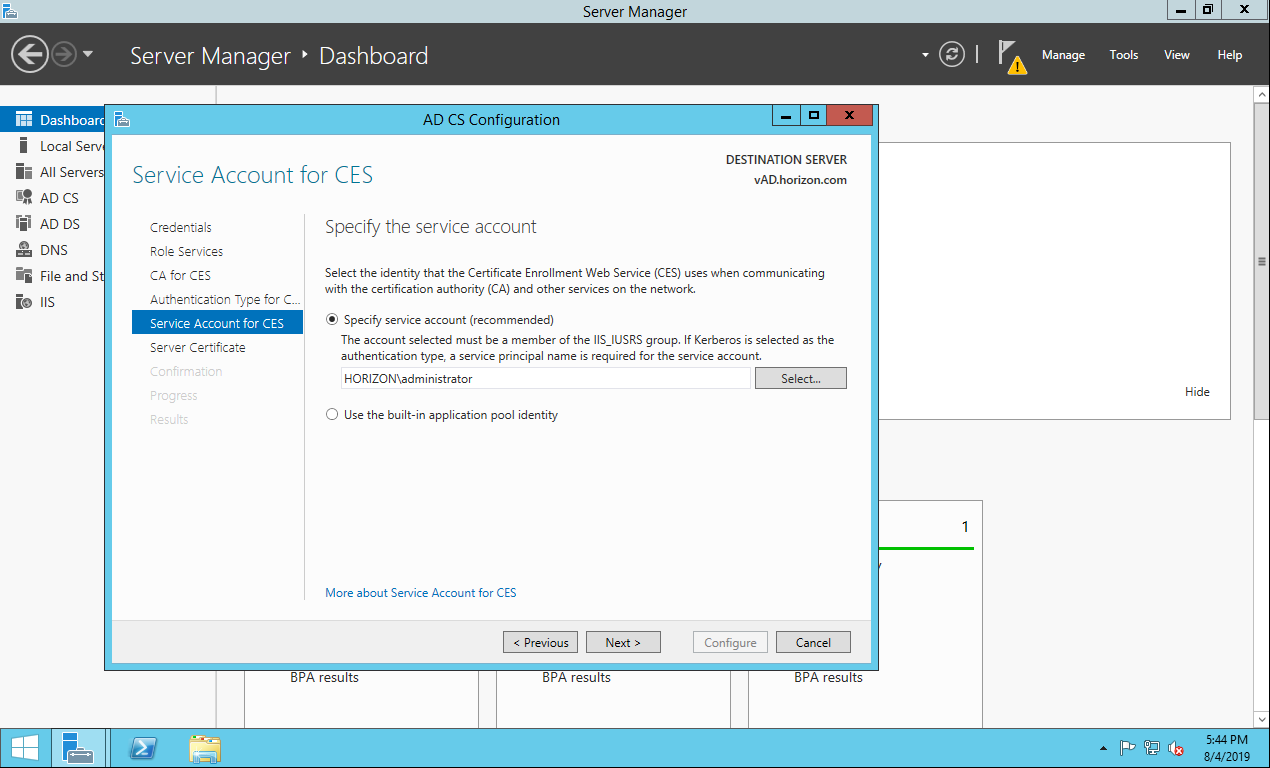The width and height of the screenshot is (1270, 768).
Task: Expand the dropdown arrow beside the refresh icon
Action: [925, 55]
